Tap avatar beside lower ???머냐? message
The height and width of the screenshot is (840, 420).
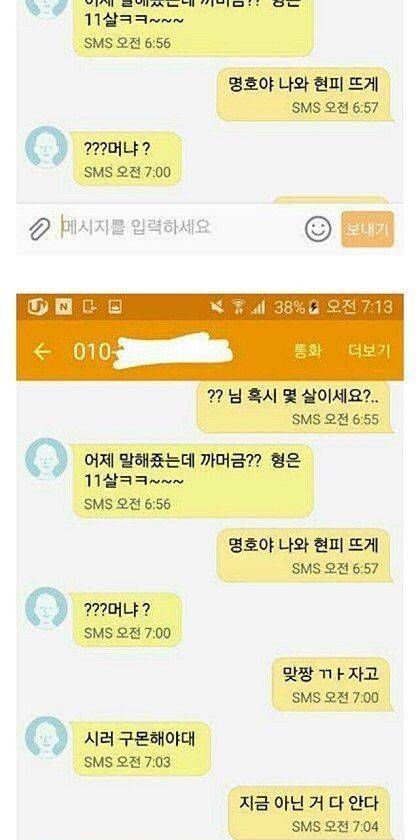point(47,608)
